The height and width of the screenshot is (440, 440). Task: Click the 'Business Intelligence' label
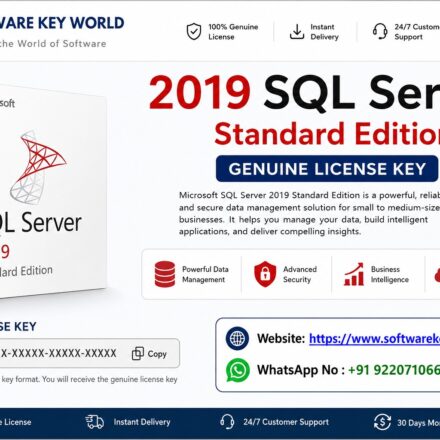coord(390,274)
